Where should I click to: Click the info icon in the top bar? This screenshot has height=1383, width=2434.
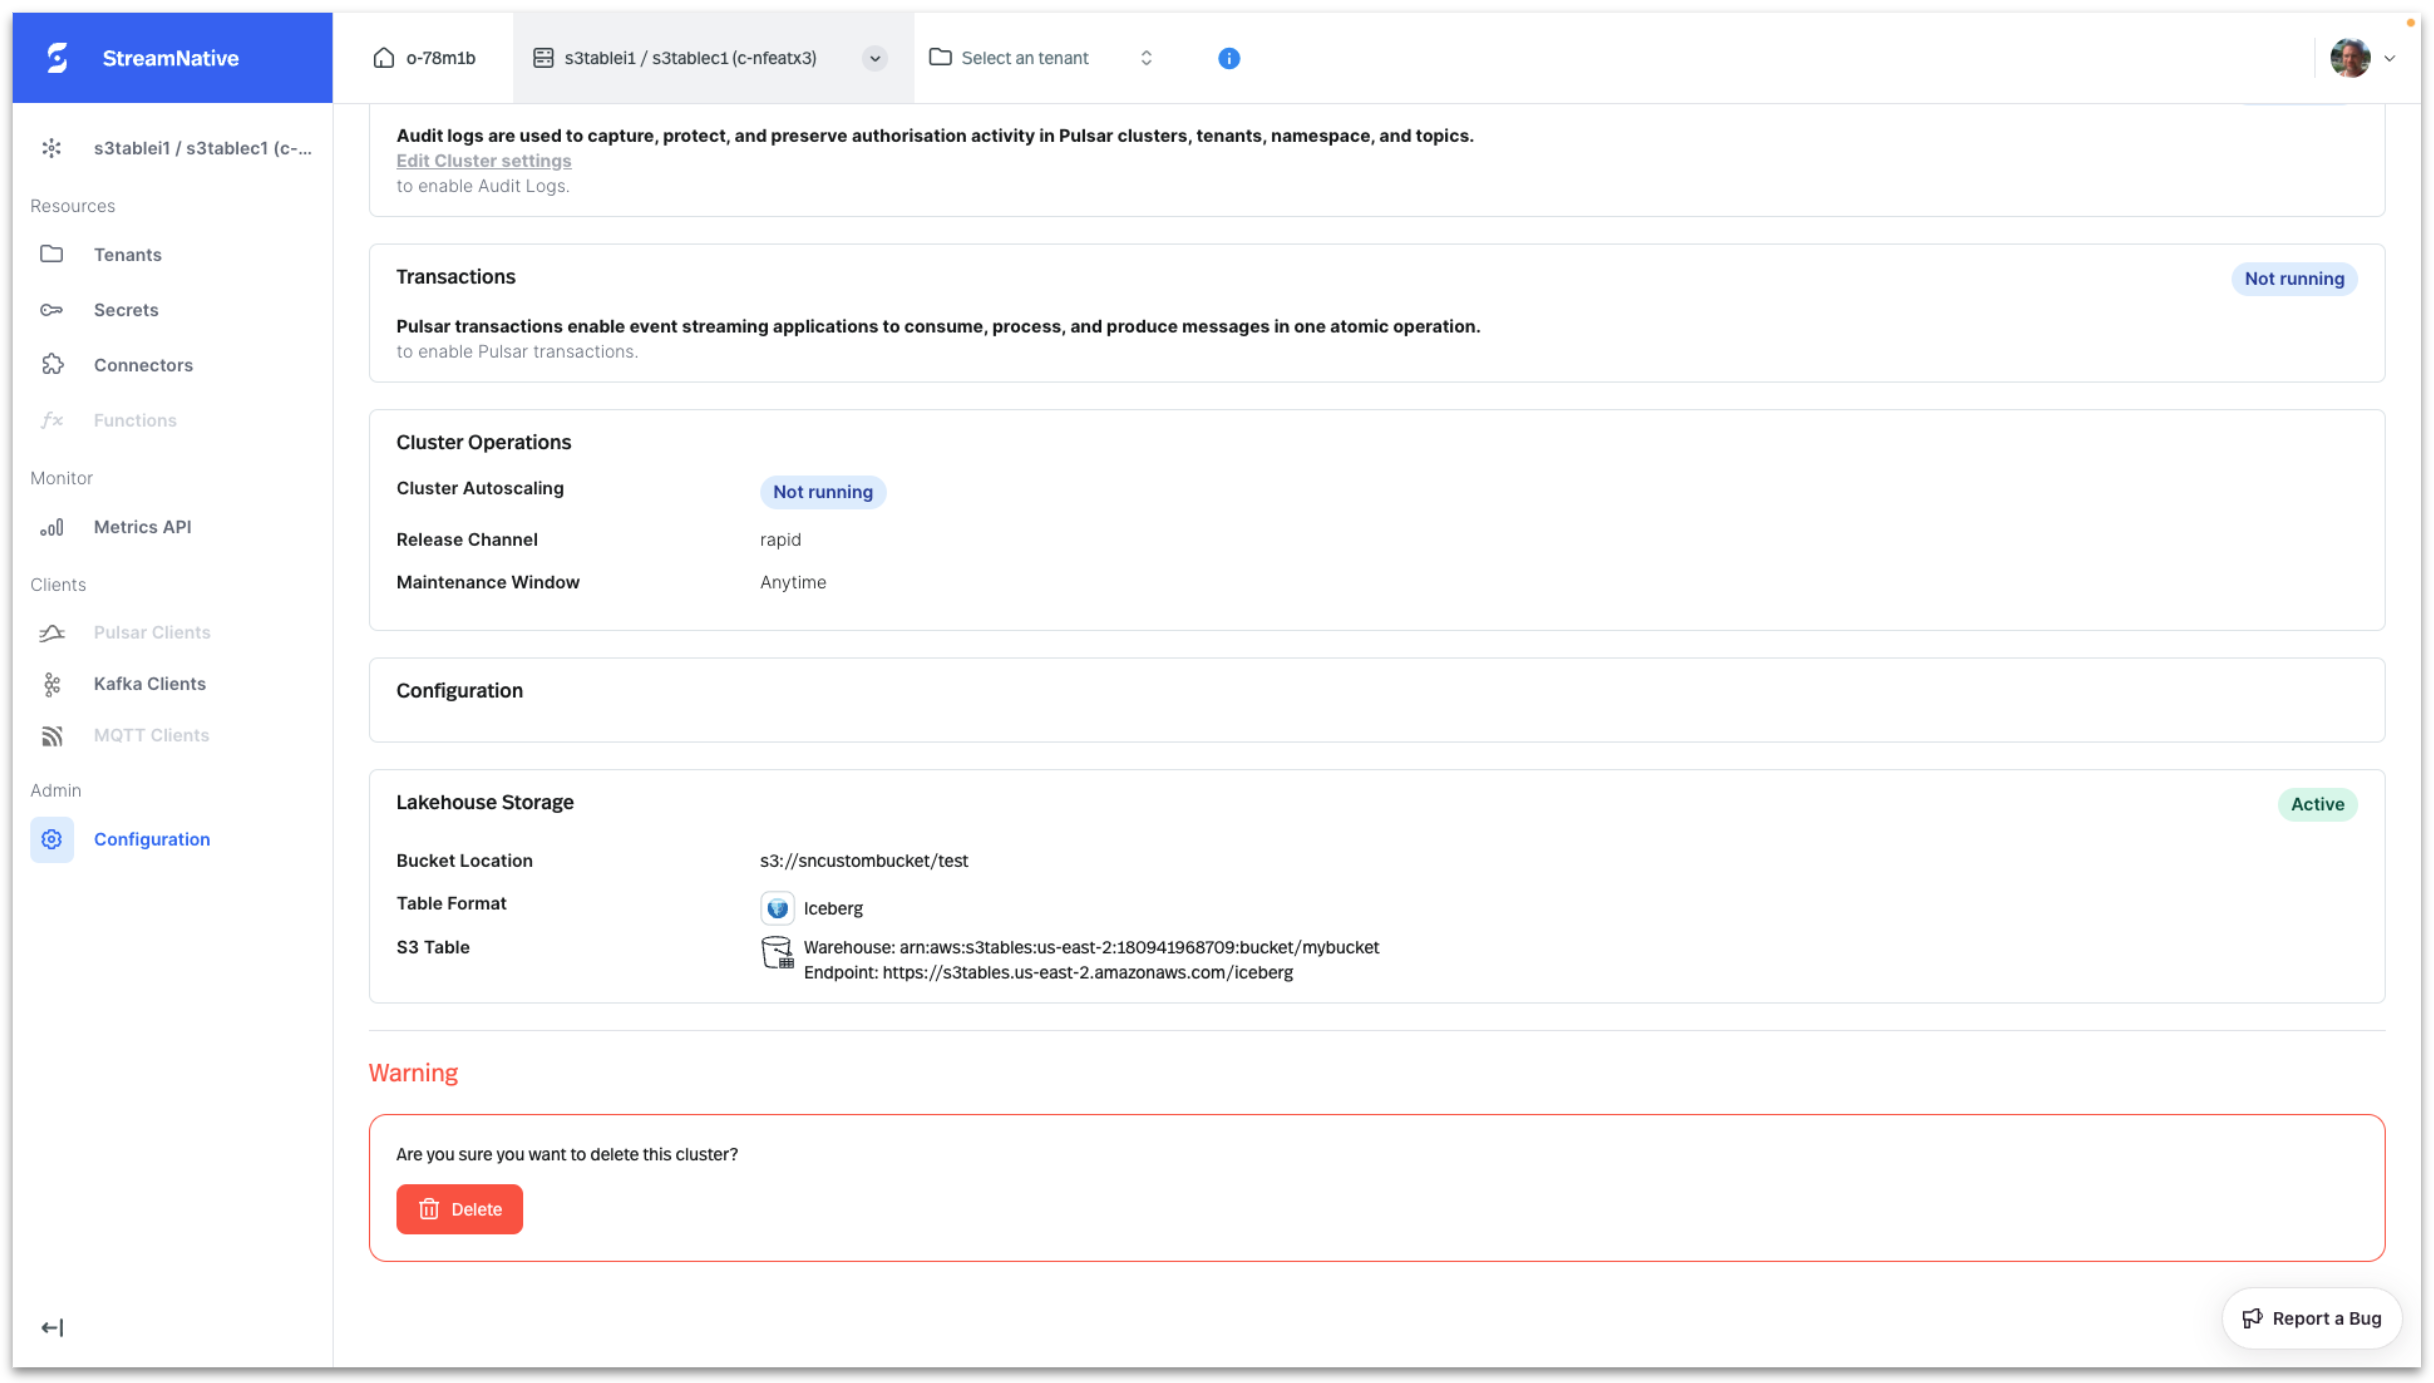click(x=1228, y=58)
